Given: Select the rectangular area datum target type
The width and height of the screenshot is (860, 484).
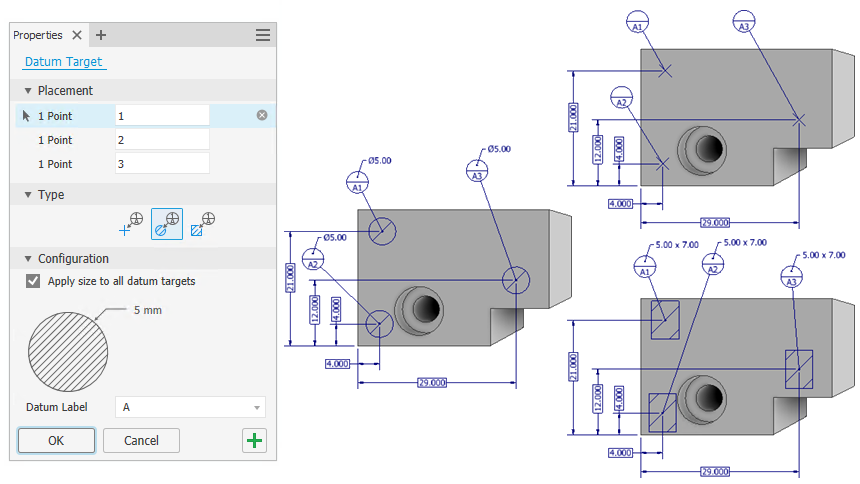Looking at the screenshot, I should pos(202,224).
